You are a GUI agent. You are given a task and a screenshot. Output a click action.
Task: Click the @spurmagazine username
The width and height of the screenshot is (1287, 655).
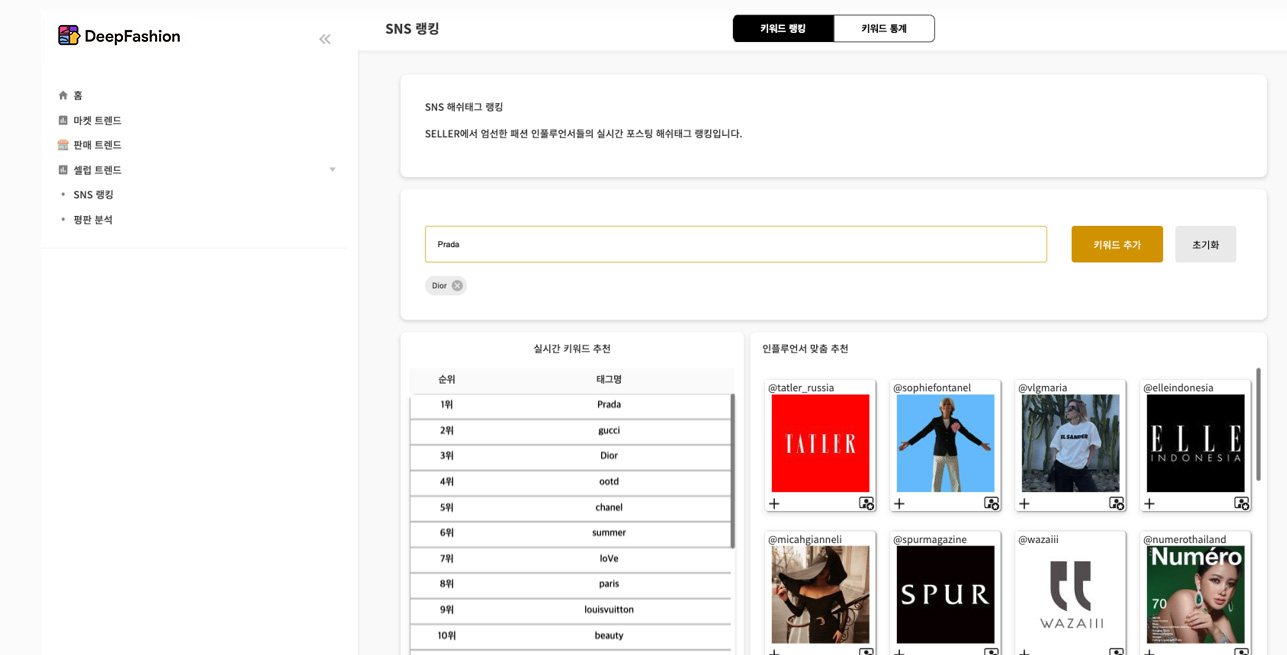pos(930,540)
